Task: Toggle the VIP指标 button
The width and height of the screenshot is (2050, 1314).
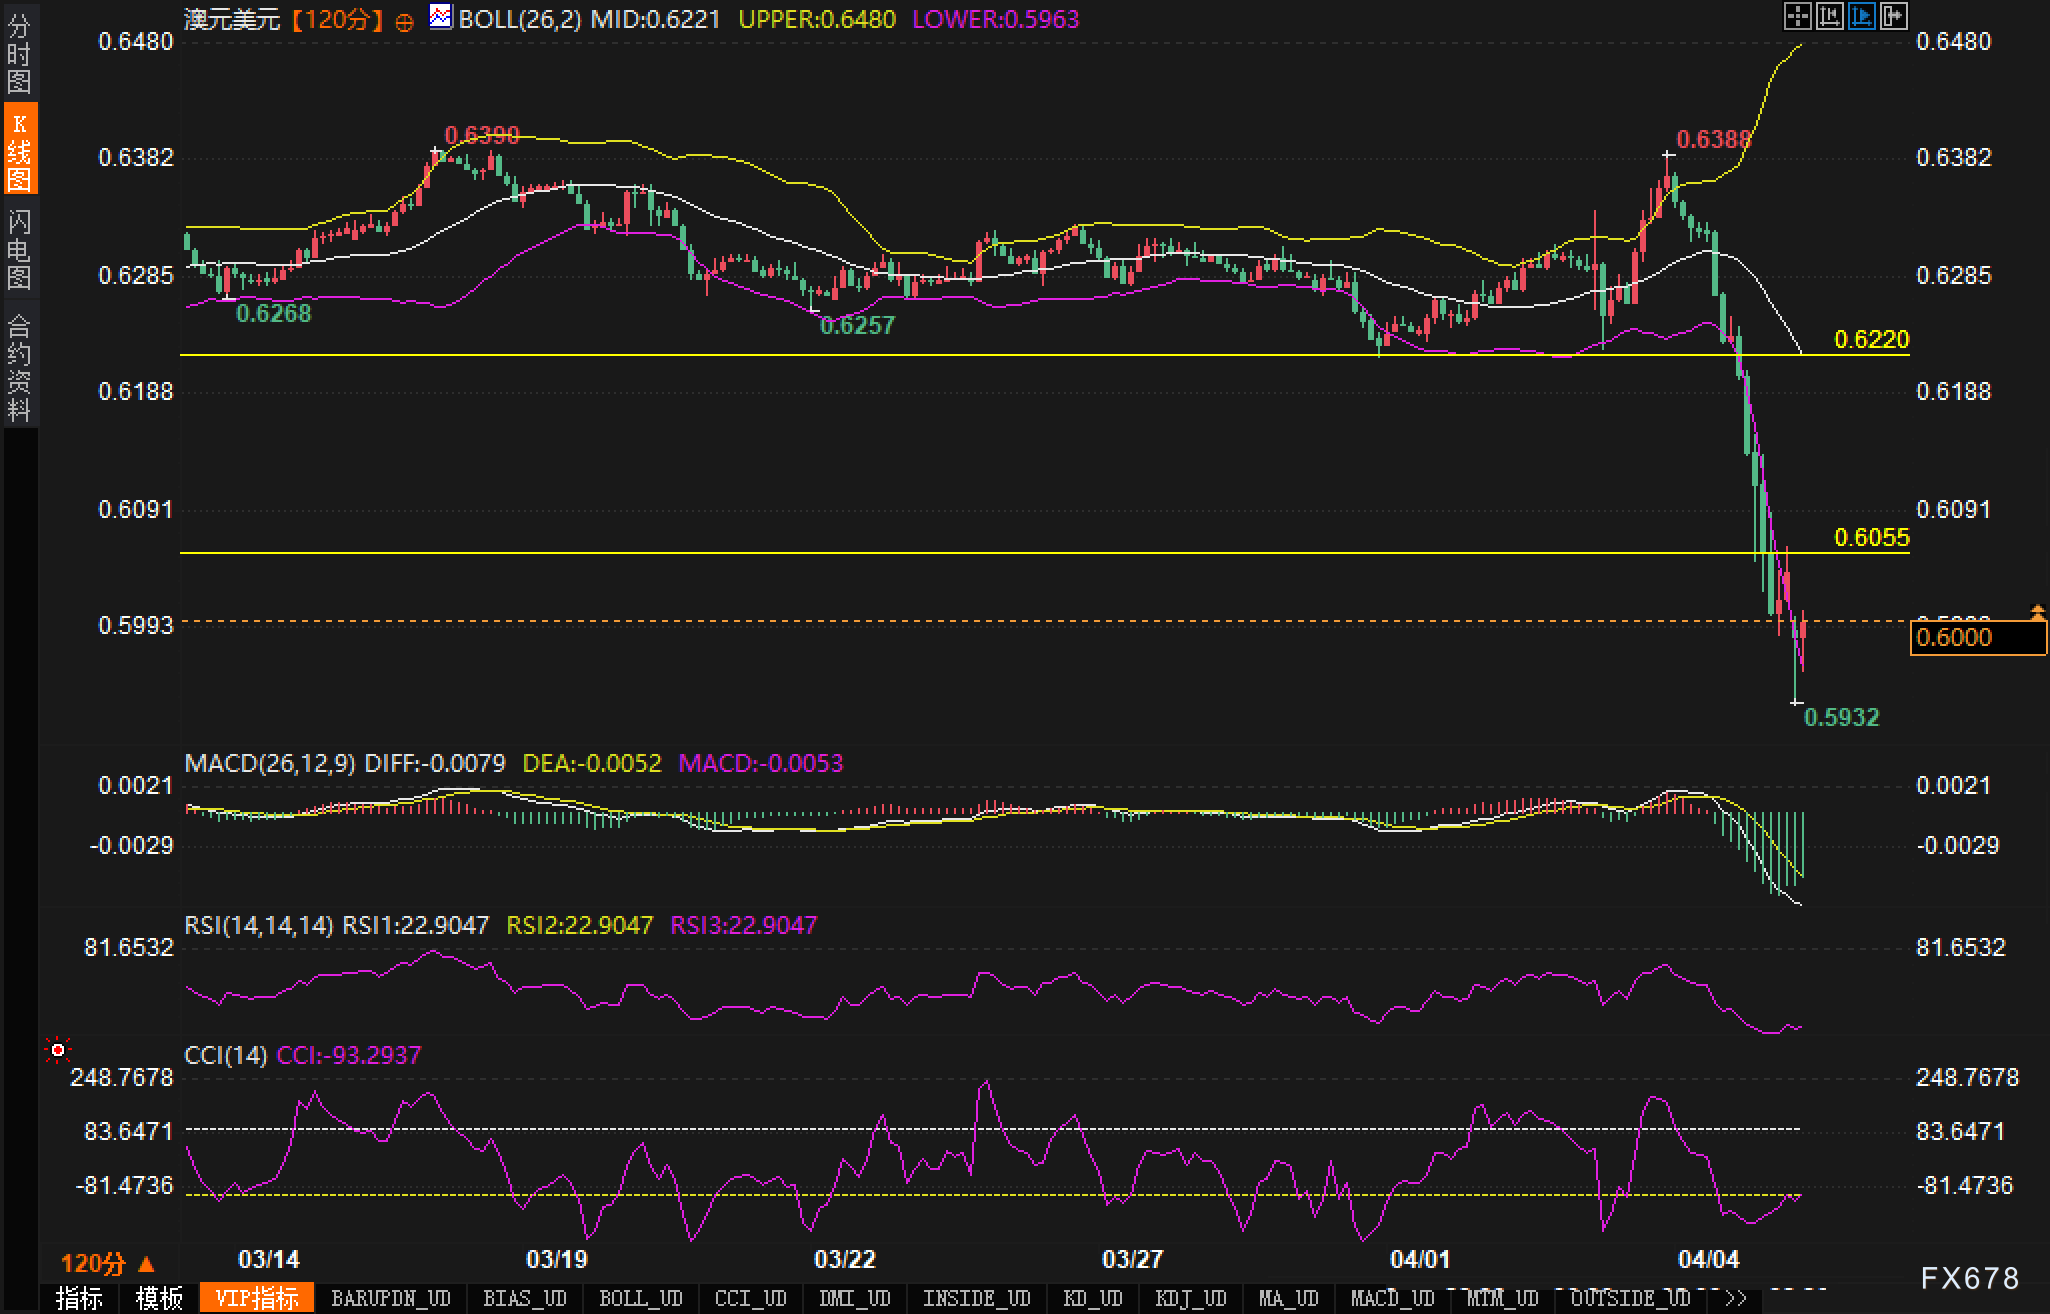Action: [x=257, y=1298]
